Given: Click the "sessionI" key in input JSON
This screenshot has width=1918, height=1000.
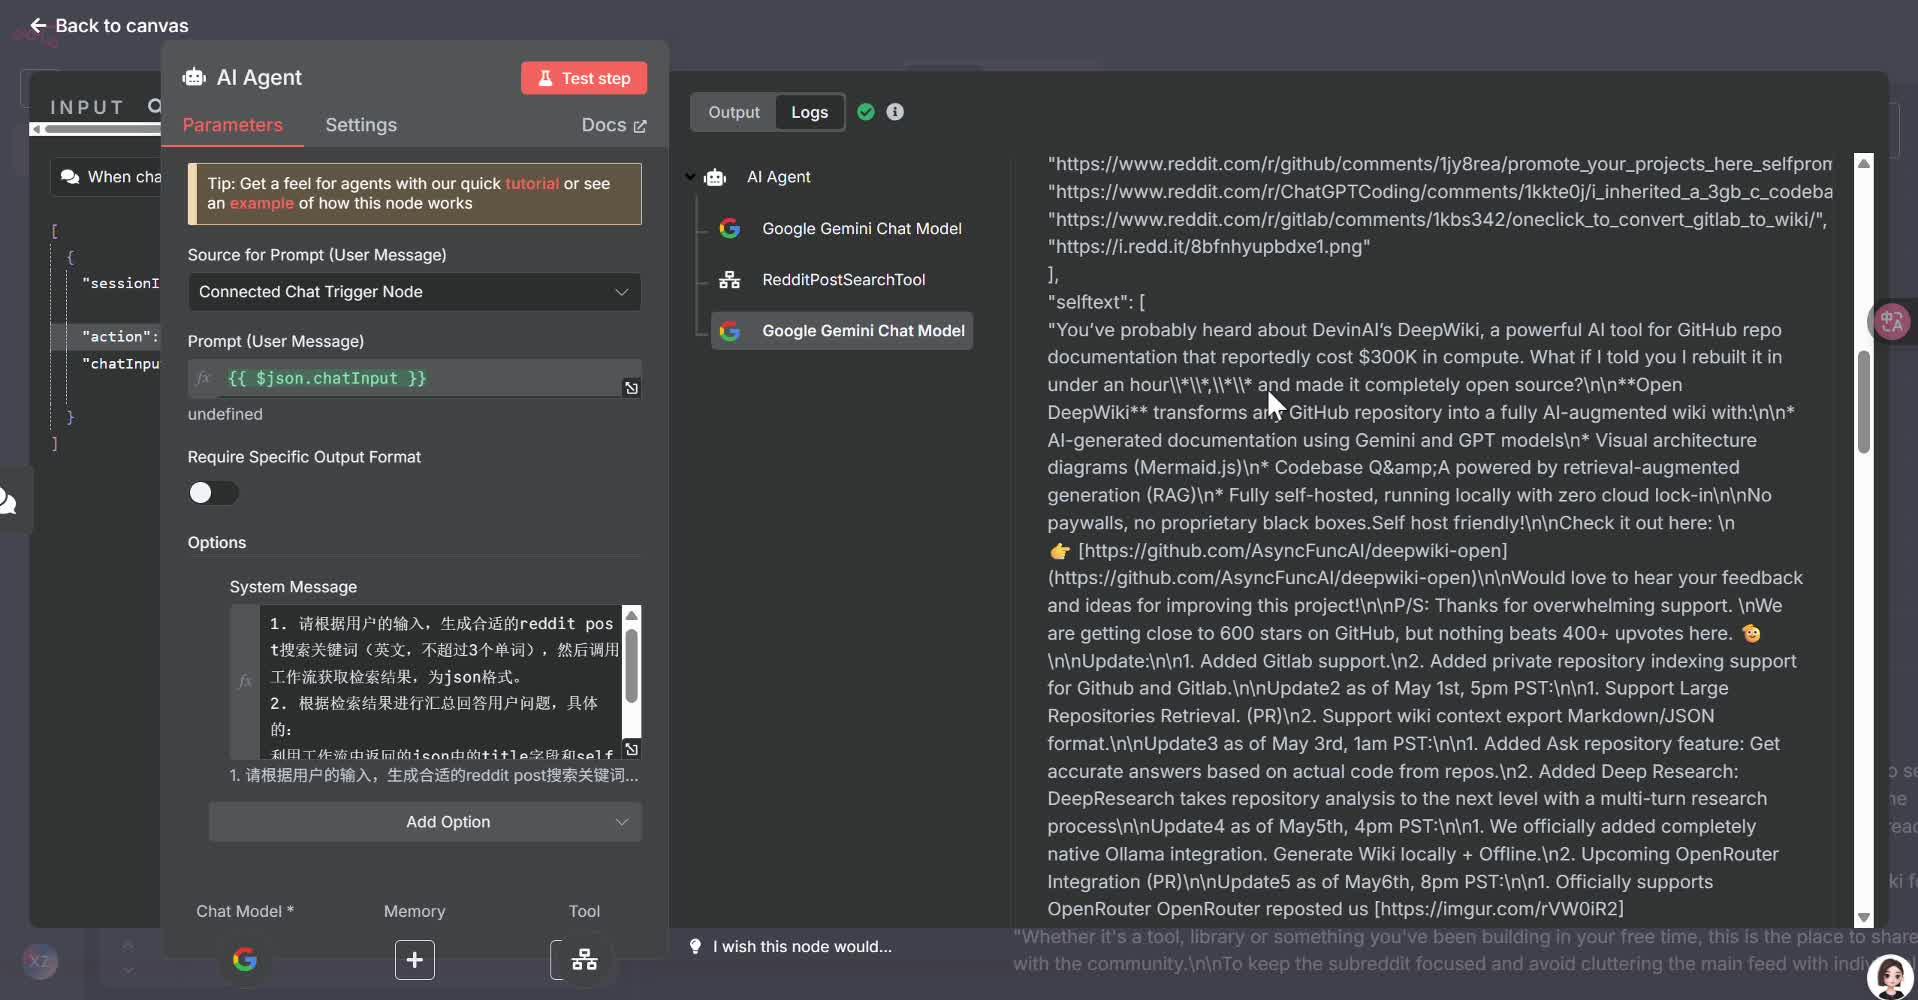Looking at the screenshot, I should (x=120, y=283).
